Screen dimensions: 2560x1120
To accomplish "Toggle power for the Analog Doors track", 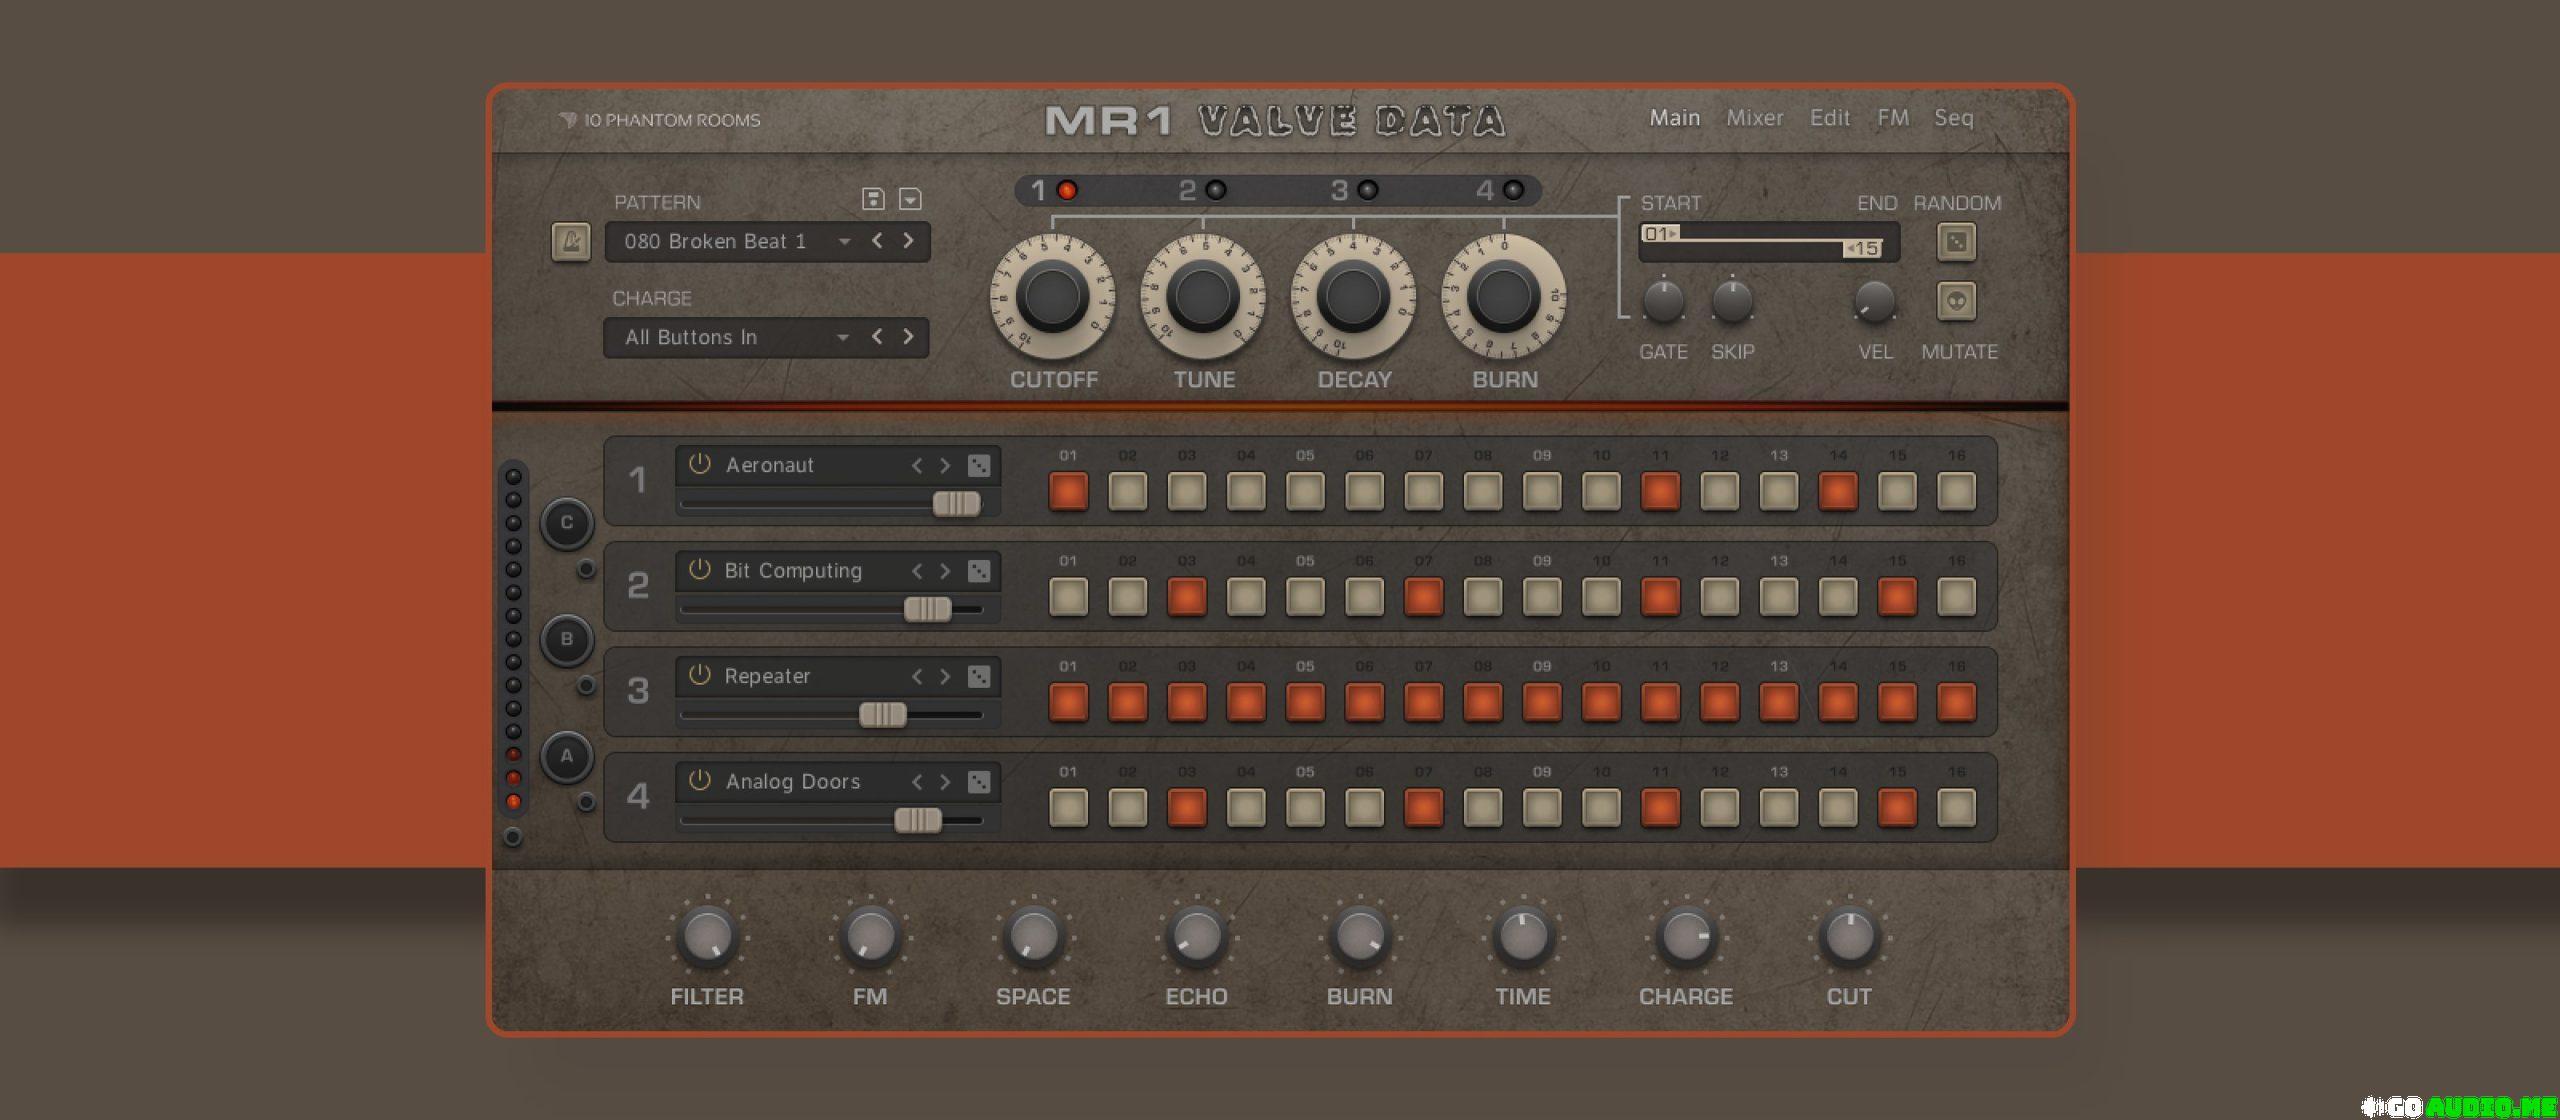I will click(x=700, y=781).
